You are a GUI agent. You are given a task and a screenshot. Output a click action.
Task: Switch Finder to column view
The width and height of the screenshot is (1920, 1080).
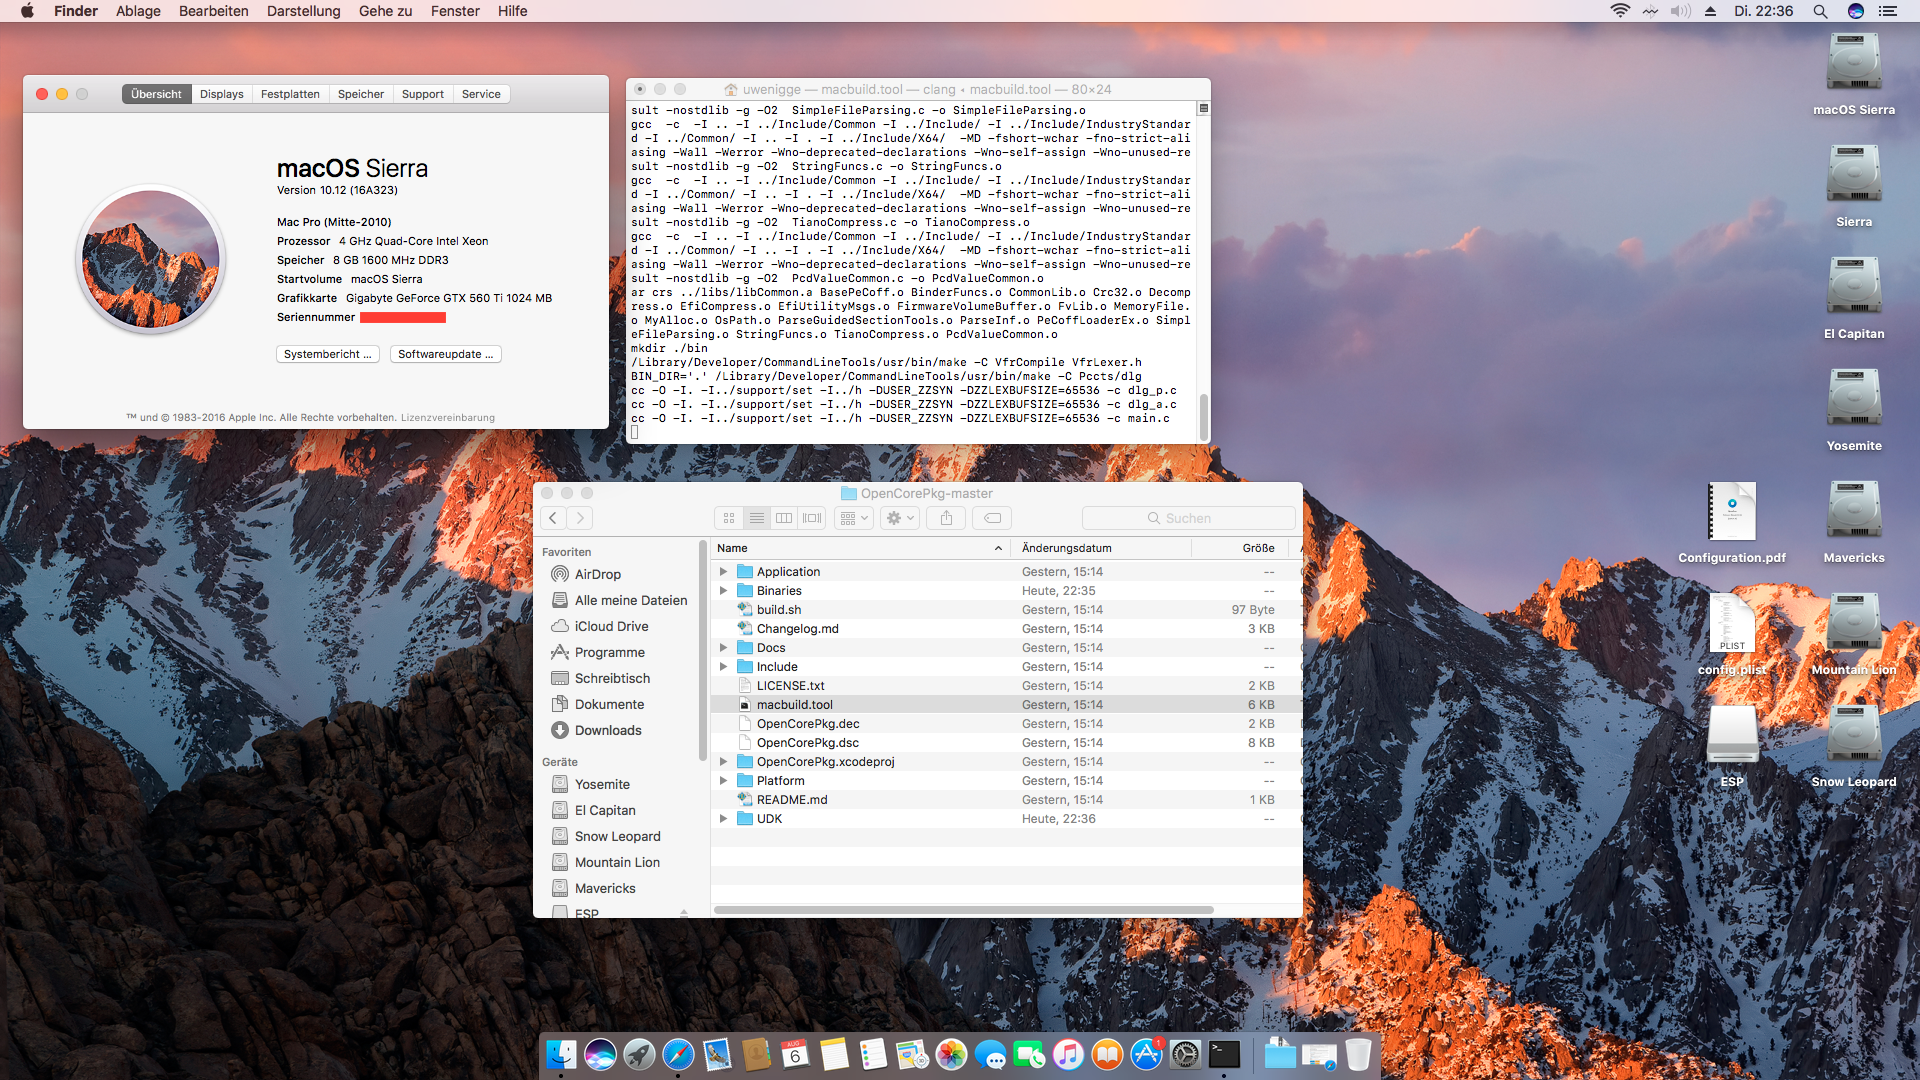(784, 518)
